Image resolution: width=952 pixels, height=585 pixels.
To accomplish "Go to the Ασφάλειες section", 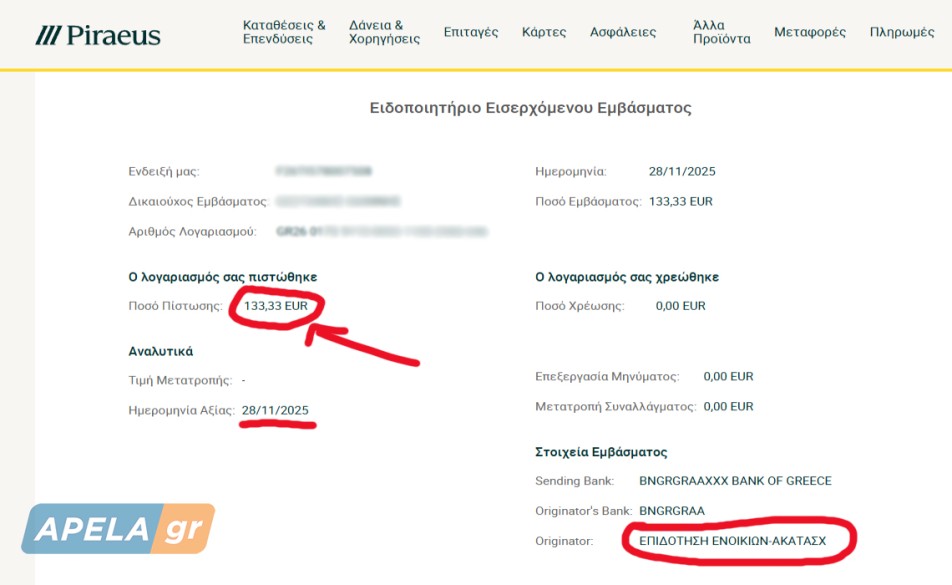I will pyautogui.click(x=623, y=32).
